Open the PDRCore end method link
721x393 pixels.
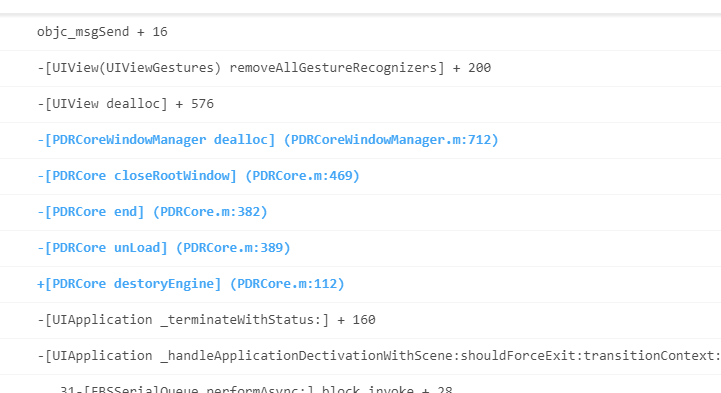[x=91, y=212]
